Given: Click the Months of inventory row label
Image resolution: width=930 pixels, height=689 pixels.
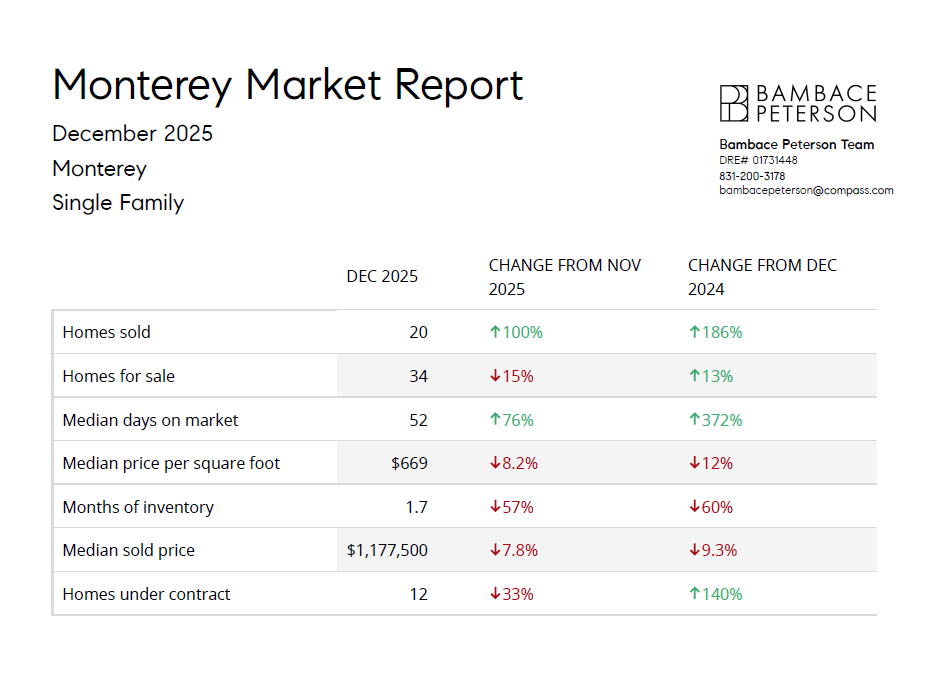Looking at the screenshot, I should (138, 508).
